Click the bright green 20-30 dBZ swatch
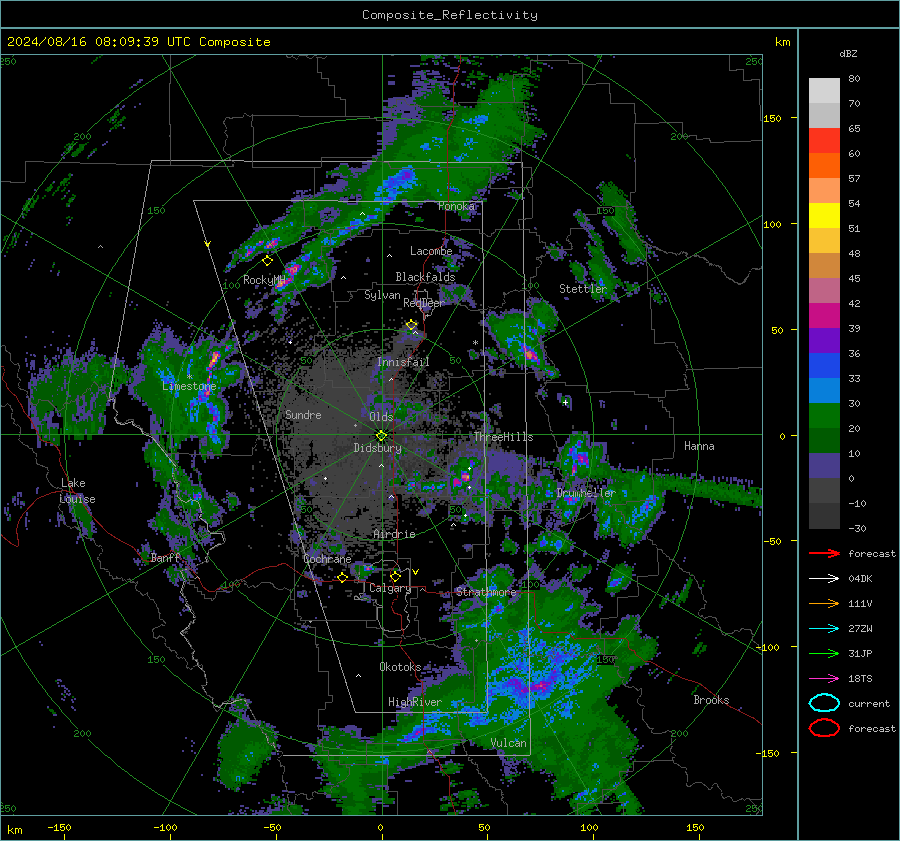 [x=824, y=416]
